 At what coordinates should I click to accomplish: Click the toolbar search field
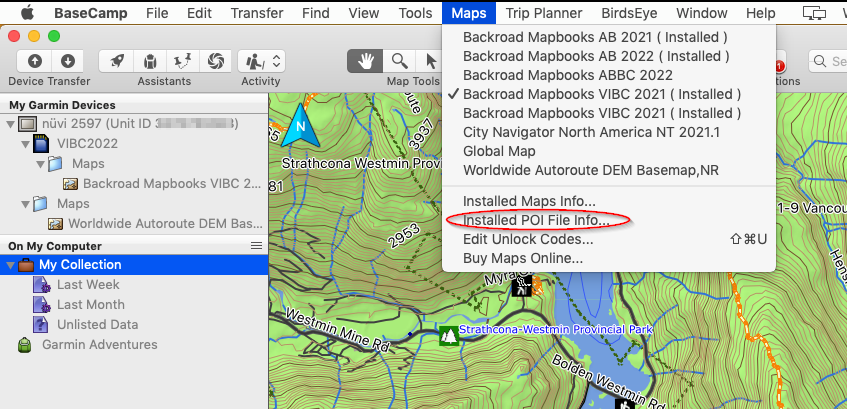tap(828, 61)
